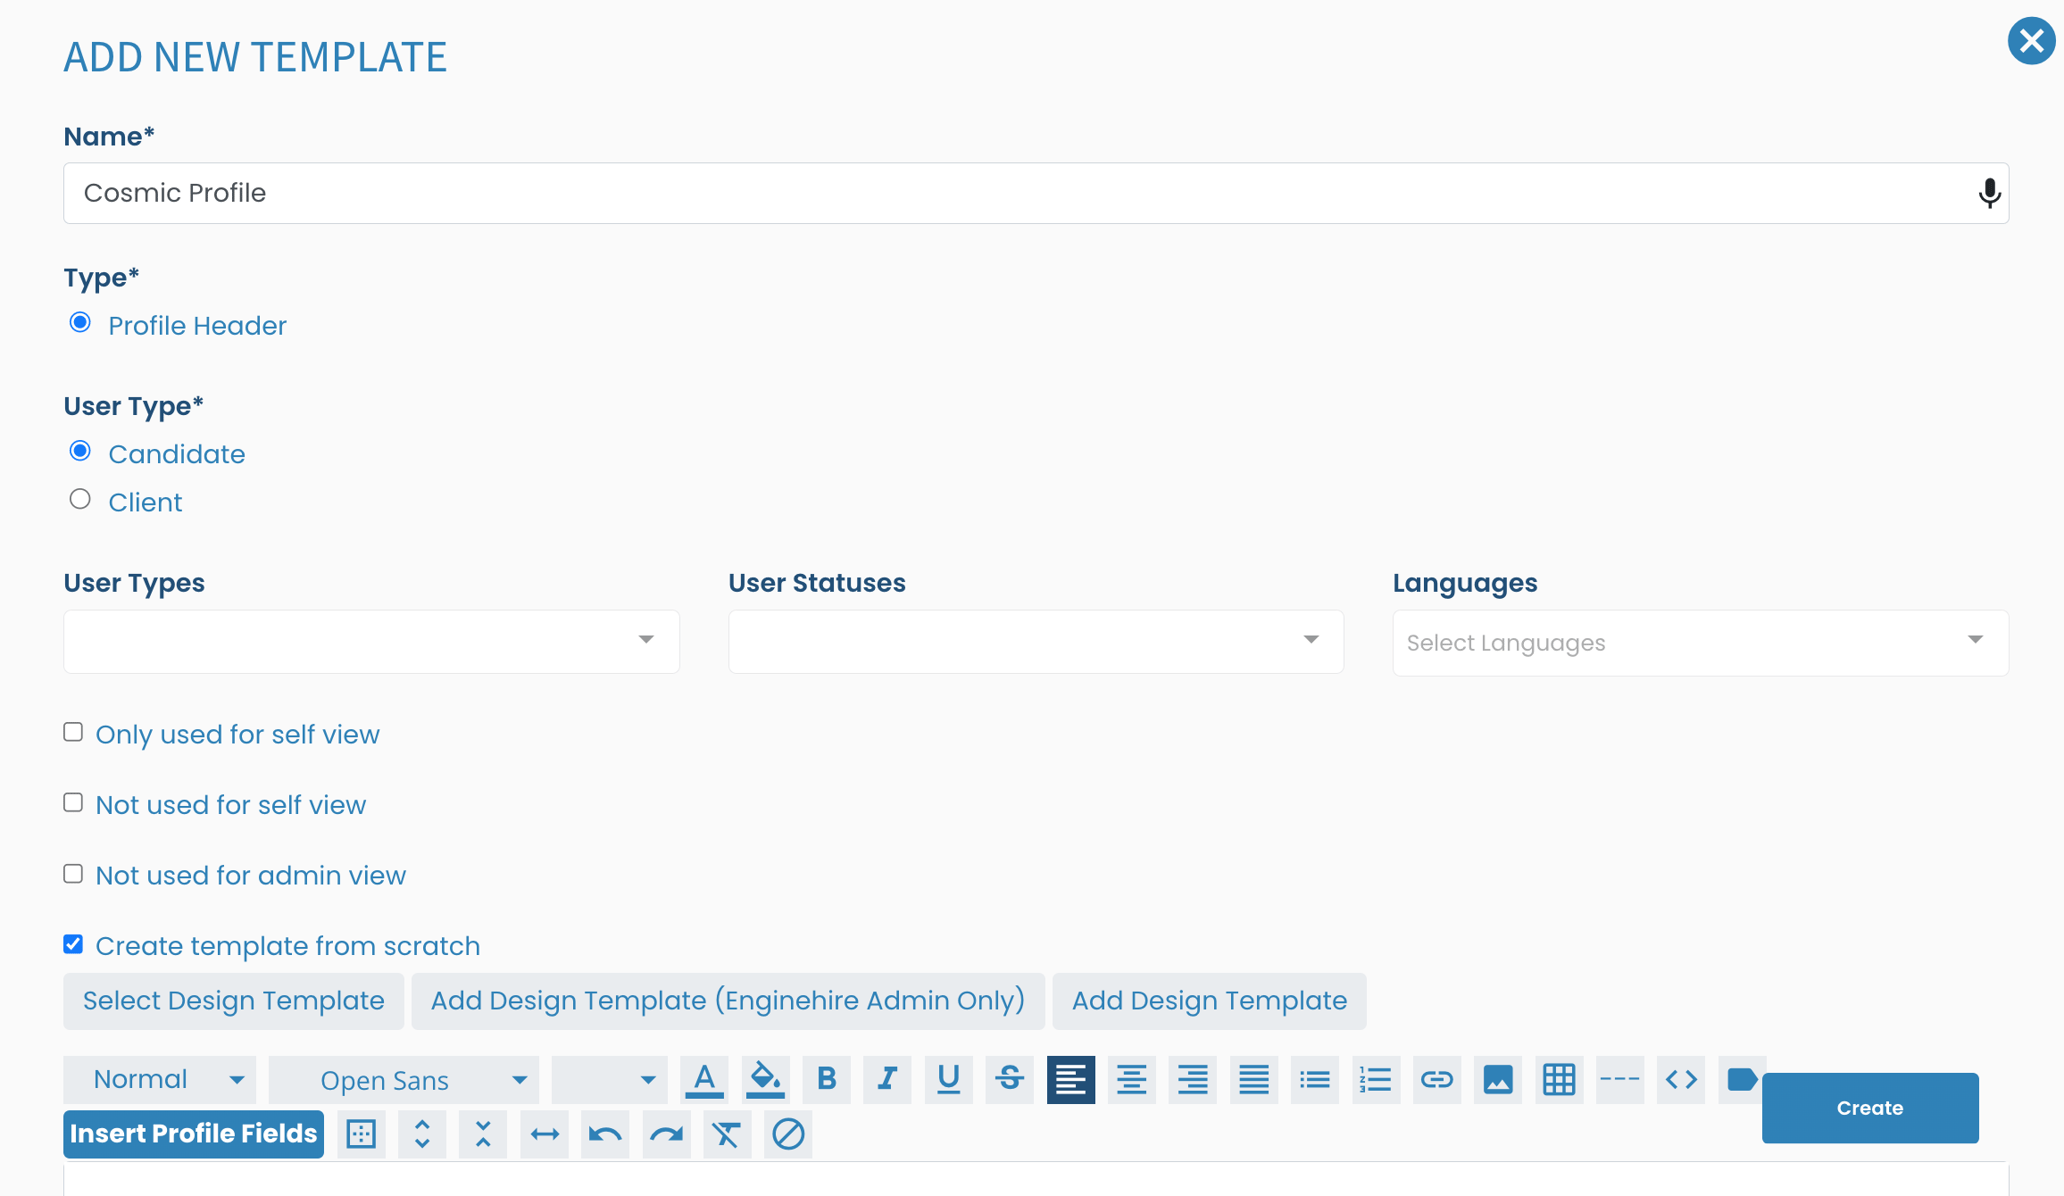Click the undo arrow

605,1134
